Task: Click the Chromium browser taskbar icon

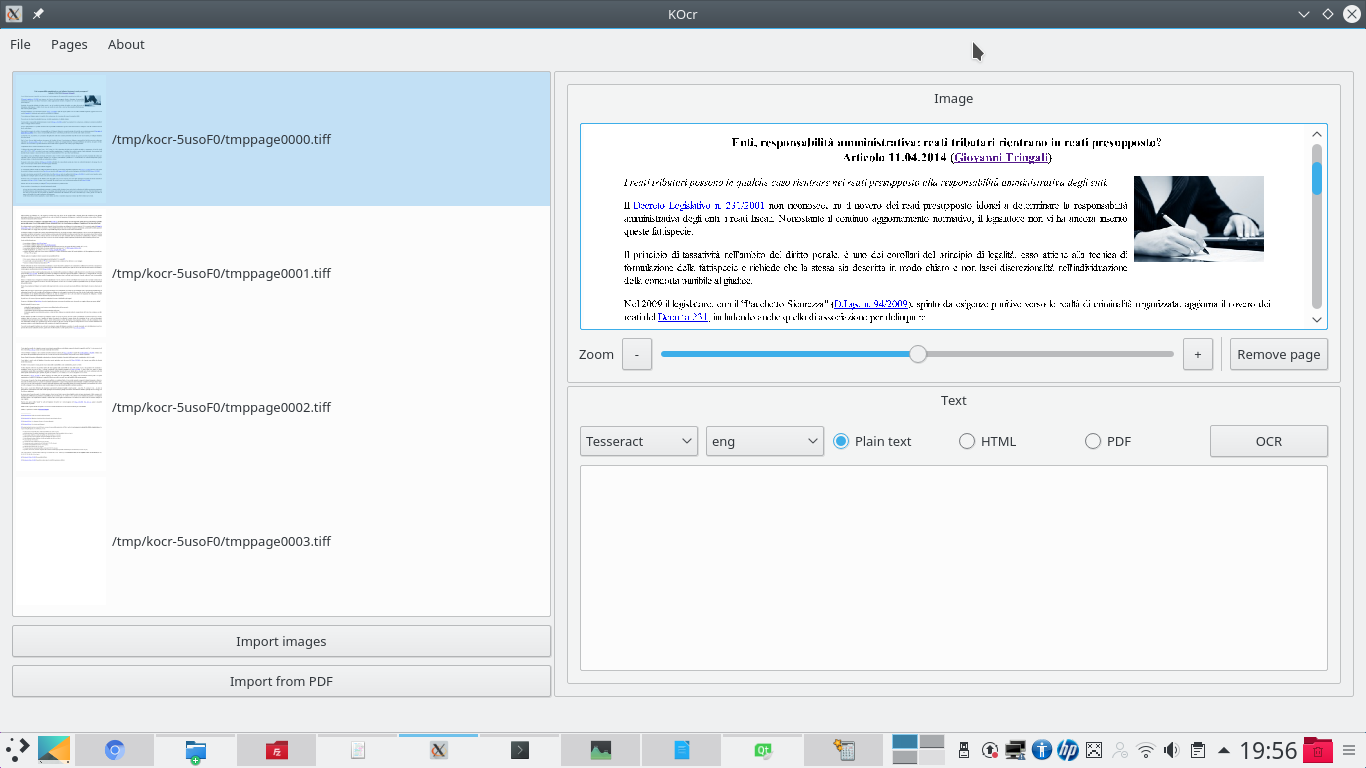Action: tap(115, 750)
